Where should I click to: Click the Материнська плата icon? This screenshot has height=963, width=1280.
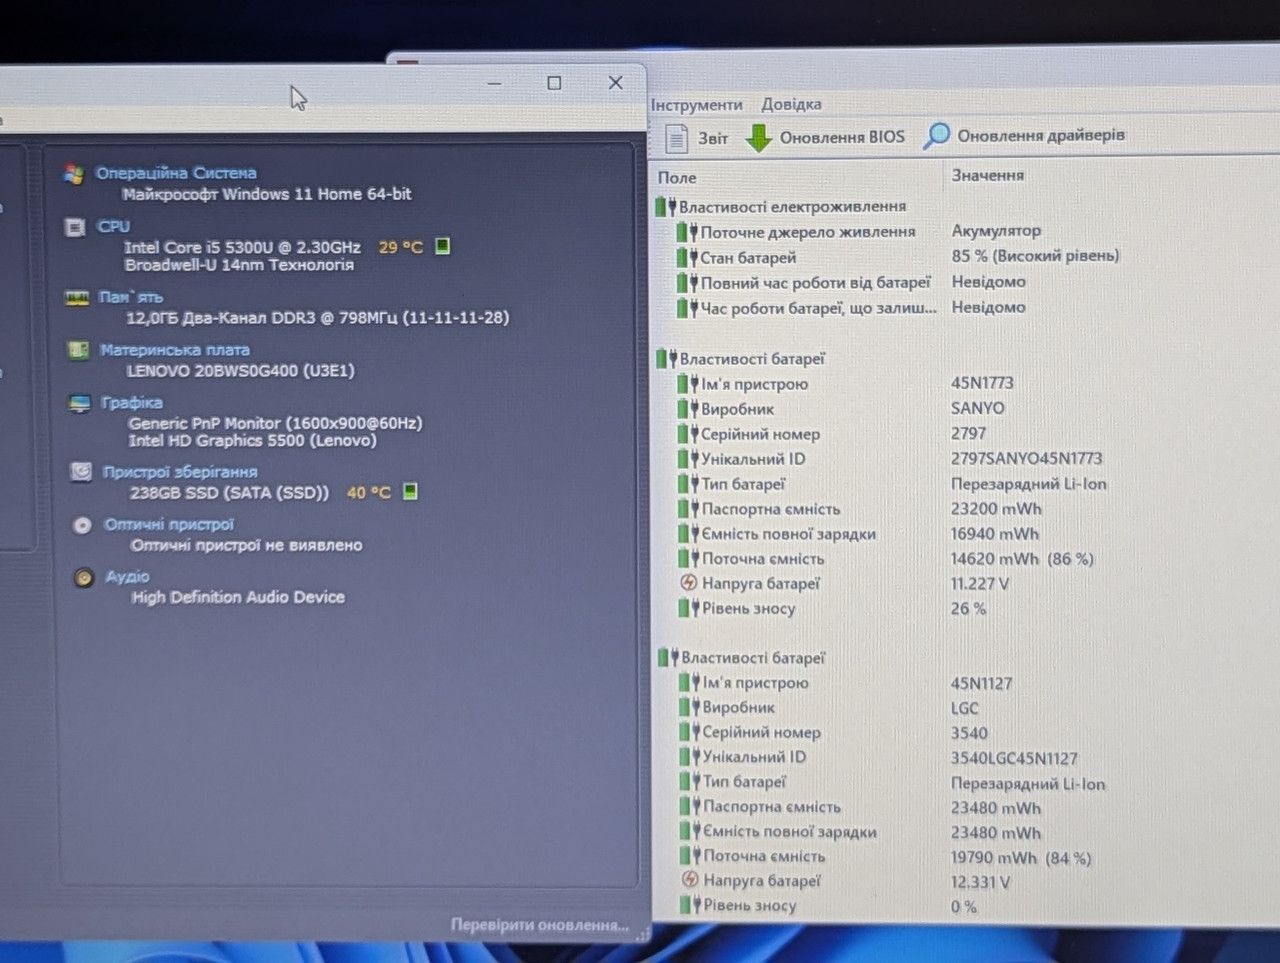[78, 350]
